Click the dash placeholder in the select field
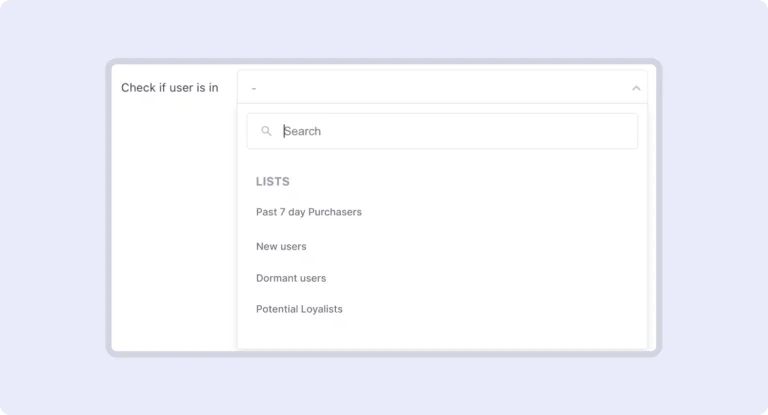Image resolution: width=768 pixels, height=415 pixels. tap(254, 88)
